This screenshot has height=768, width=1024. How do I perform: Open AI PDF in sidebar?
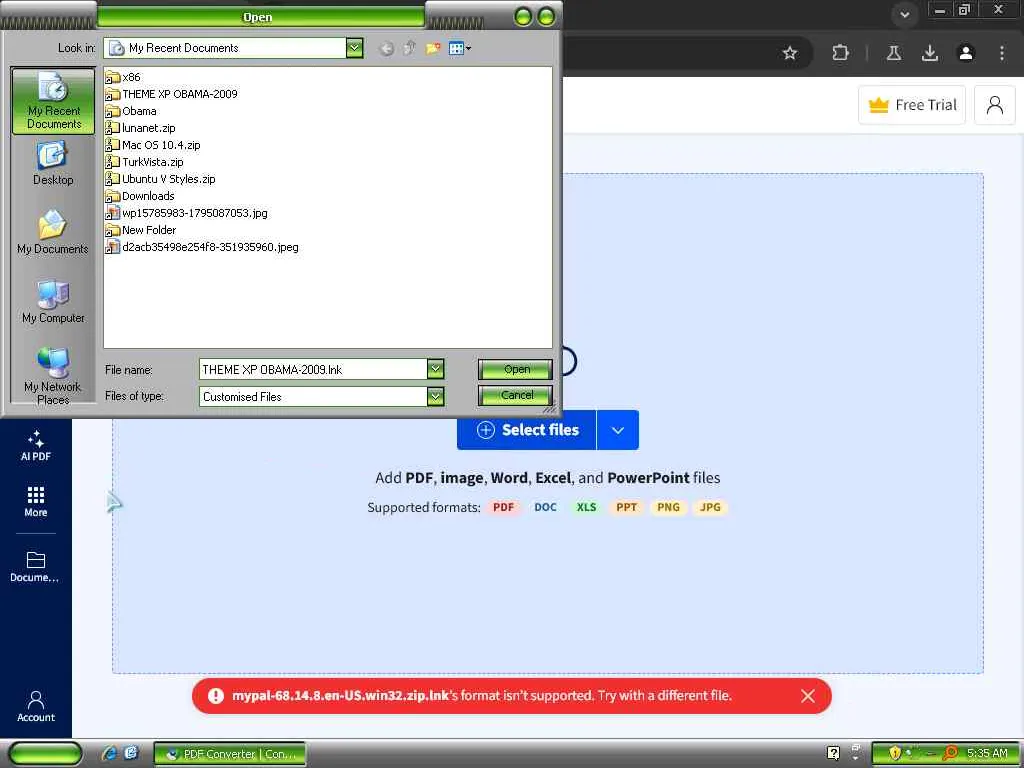(x=35, y=445)
